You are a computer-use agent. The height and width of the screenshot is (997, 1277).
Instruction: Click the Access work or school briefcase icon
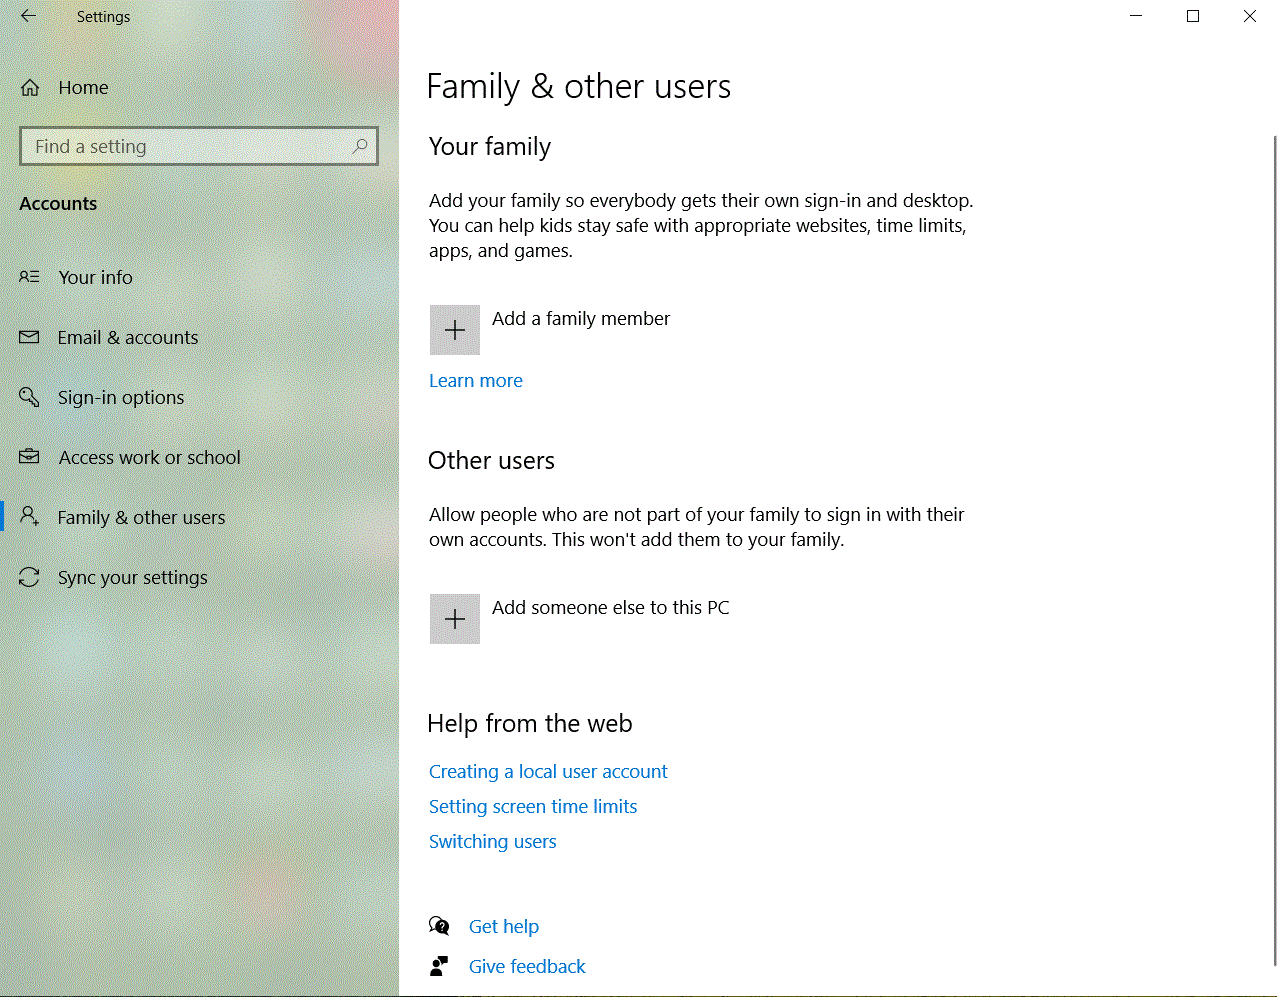[30, 457]
